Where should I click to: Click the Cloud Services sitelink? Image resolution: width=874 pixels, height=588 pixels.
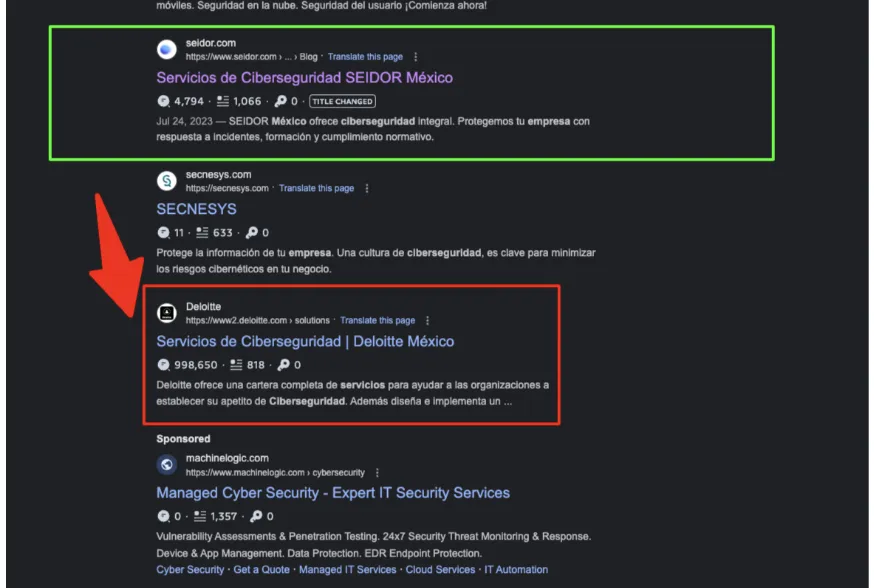pyautogui.click(x=440, y=570)
